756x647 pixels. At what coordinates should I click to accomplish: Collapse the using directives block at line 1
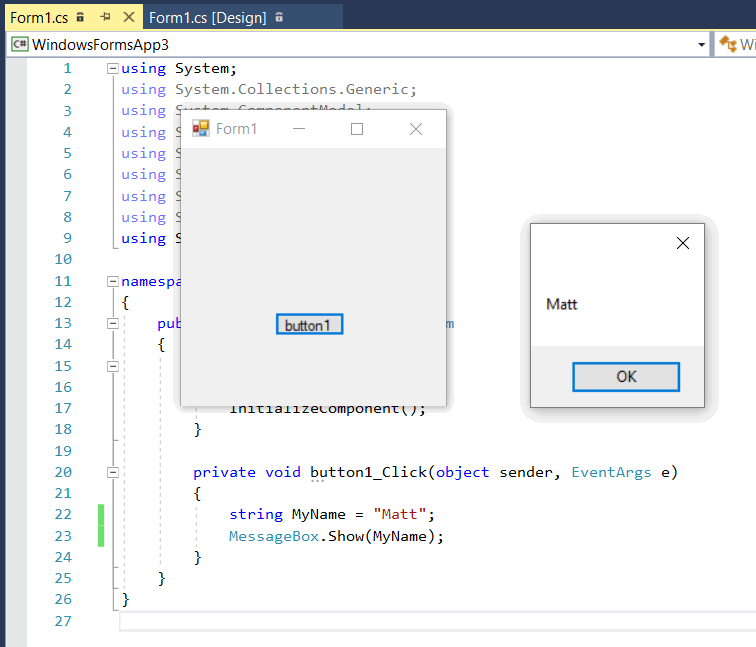112,68
